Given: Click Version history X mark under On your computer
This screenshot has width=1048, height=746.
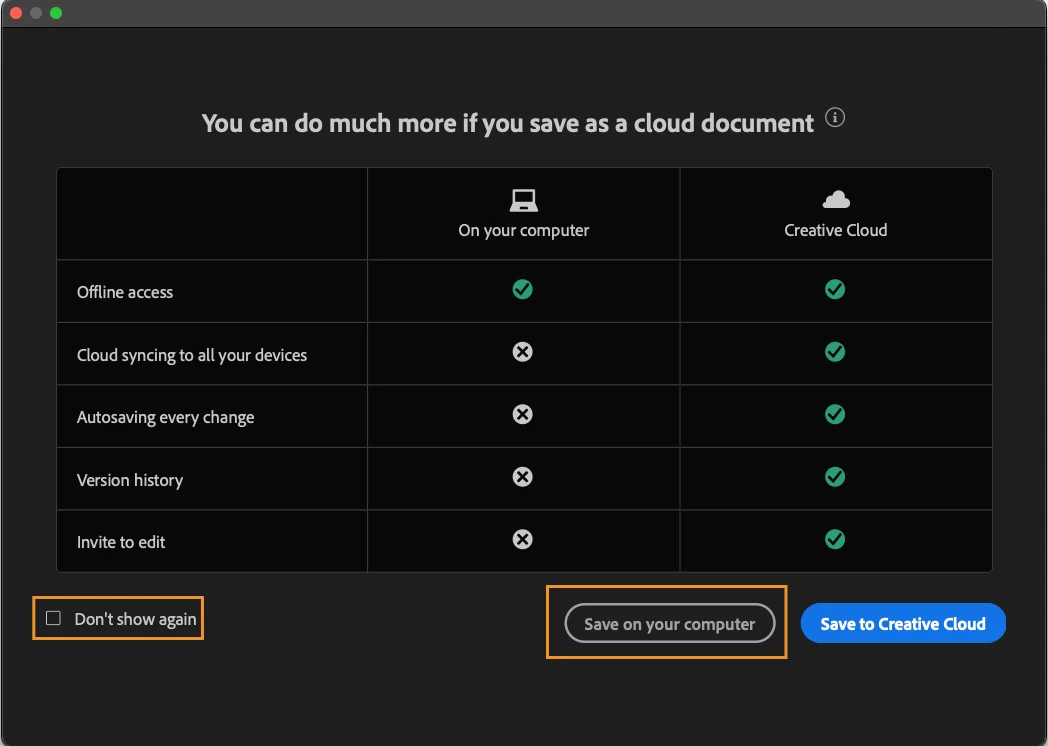Looking at the screenshot, I should click(523, 477).
